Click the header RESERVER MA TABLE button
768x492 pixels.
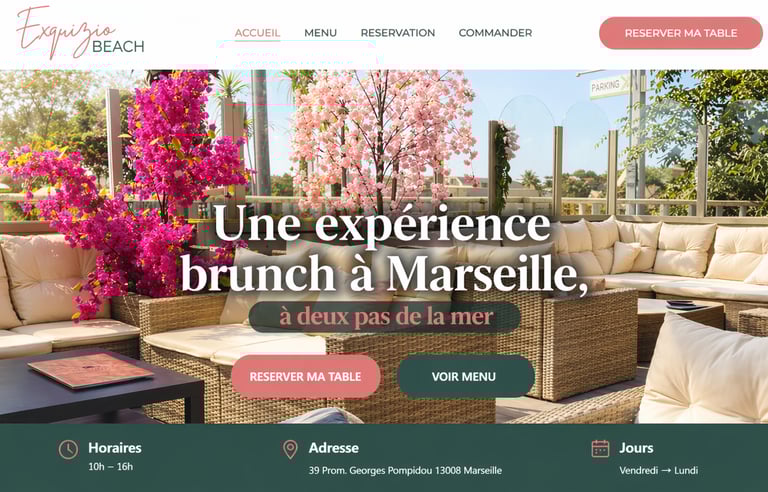click(x=681, y=33)
